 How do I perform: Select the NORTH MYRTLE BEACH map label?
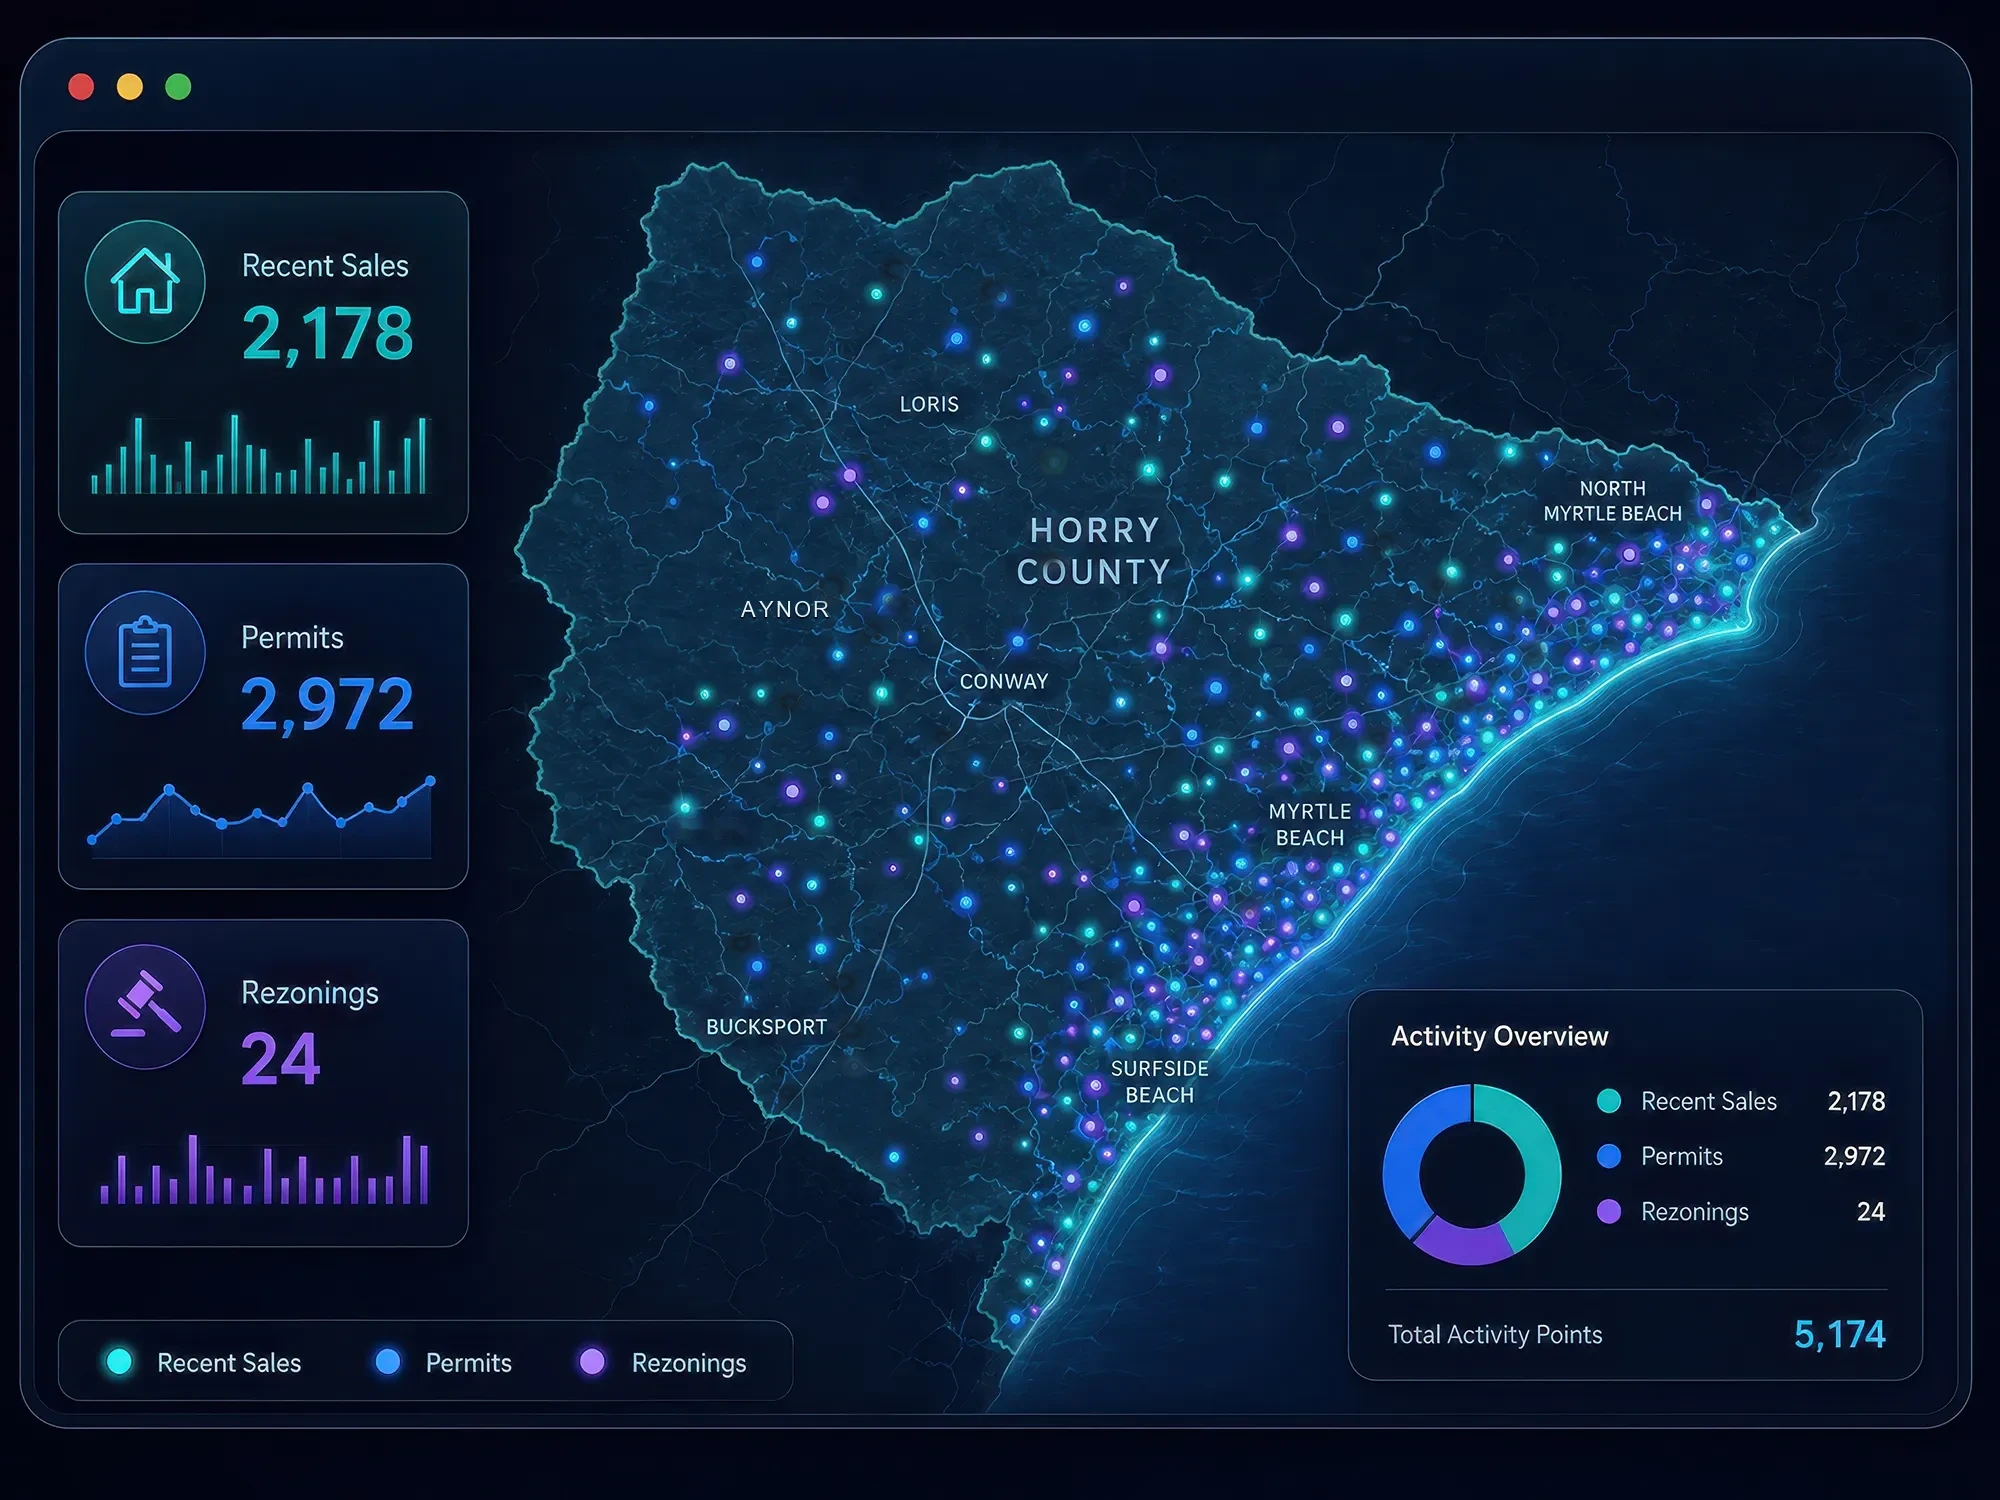[x=1612, y=501]
